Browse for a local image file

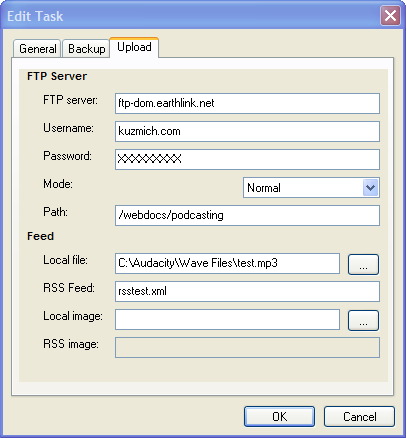[363, 321]
